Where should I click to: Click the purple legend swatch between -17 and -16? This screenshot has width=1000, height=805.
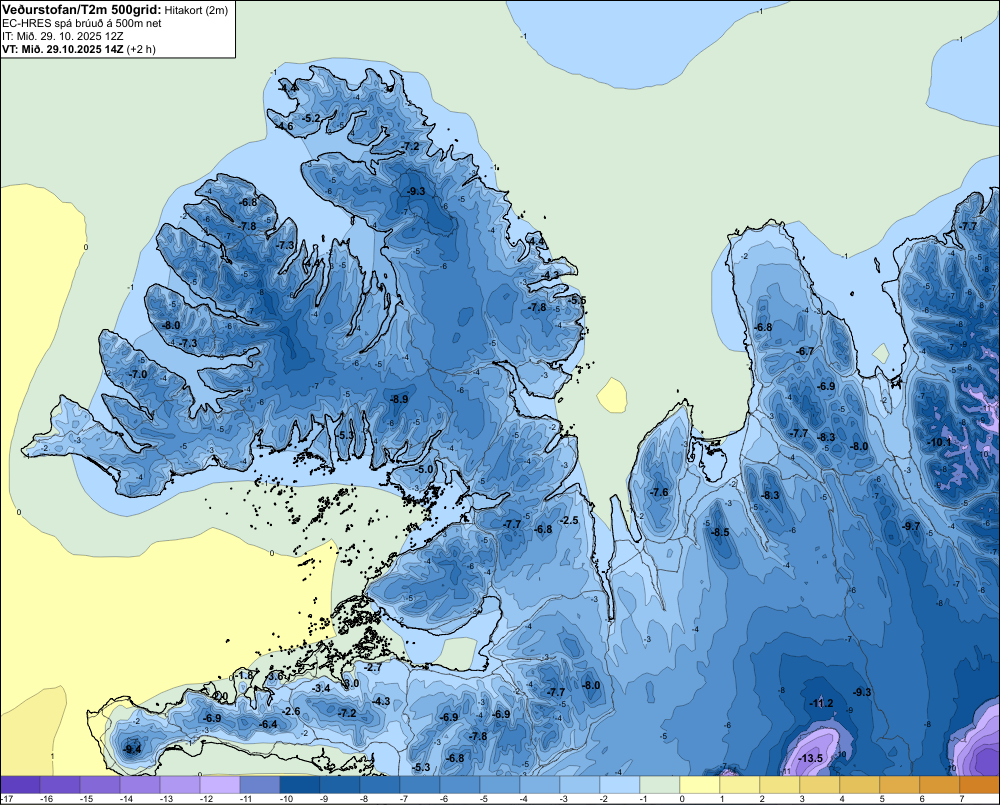coord(20,785)
